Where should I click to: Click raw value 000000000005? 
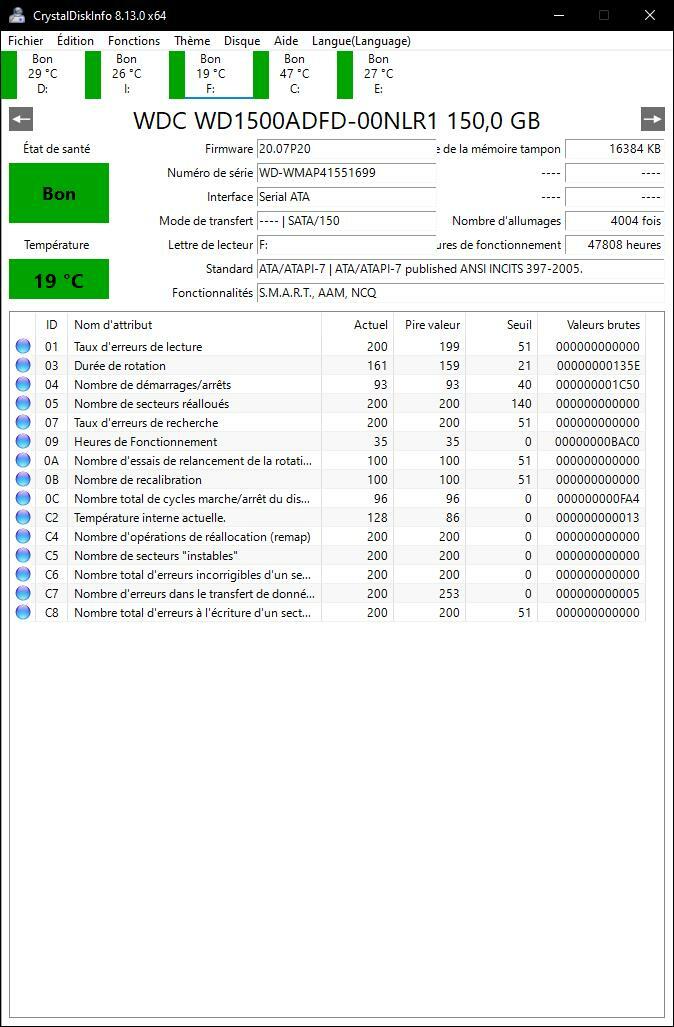pos(598,594)
